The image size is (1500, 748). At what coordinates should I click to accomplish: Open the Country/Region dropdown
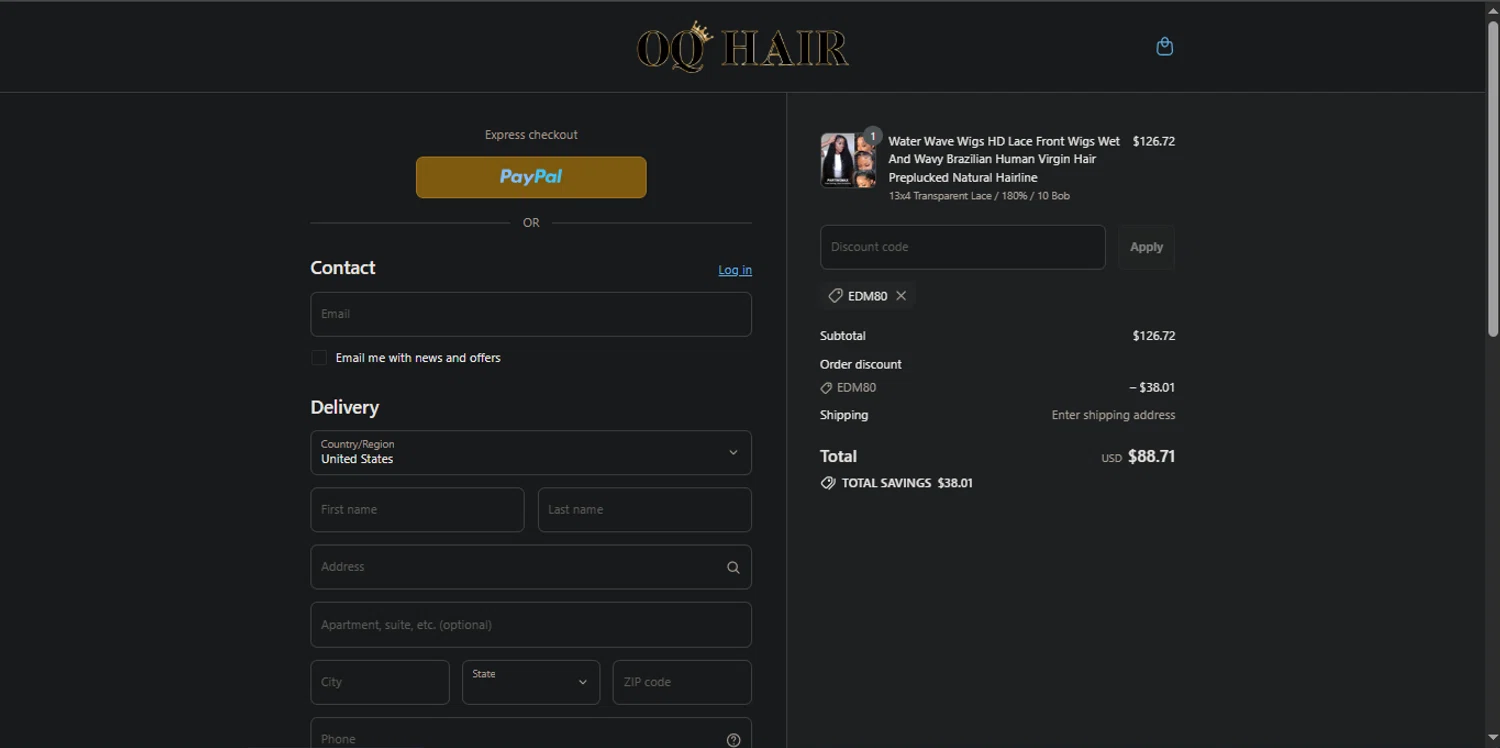(531, 453)
